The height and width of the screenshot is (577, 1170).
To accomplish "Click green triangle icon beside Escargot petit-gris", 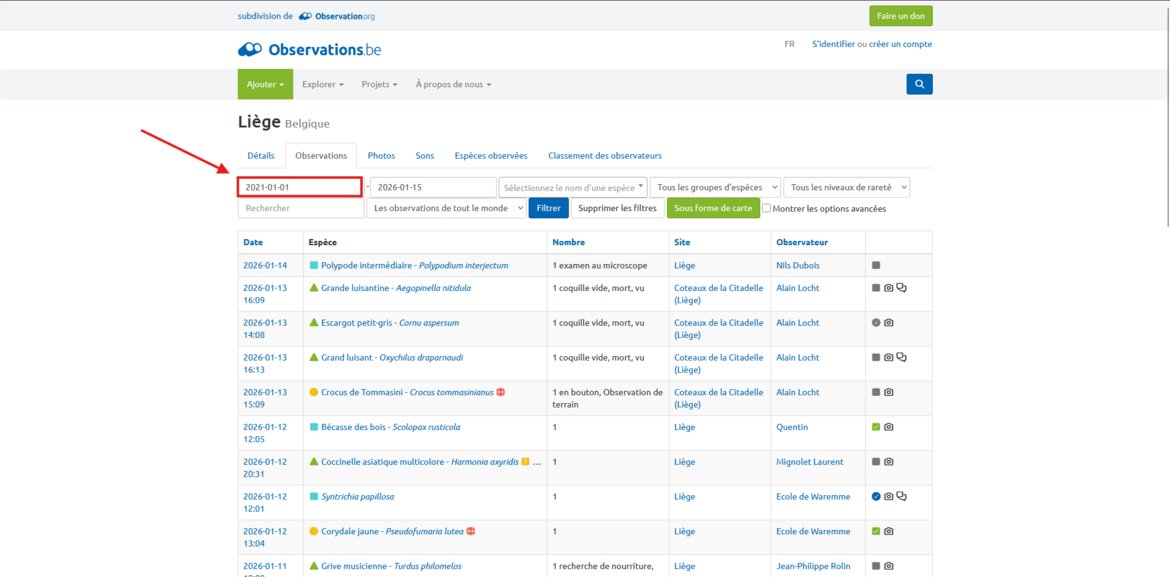I will coord(314,323).
